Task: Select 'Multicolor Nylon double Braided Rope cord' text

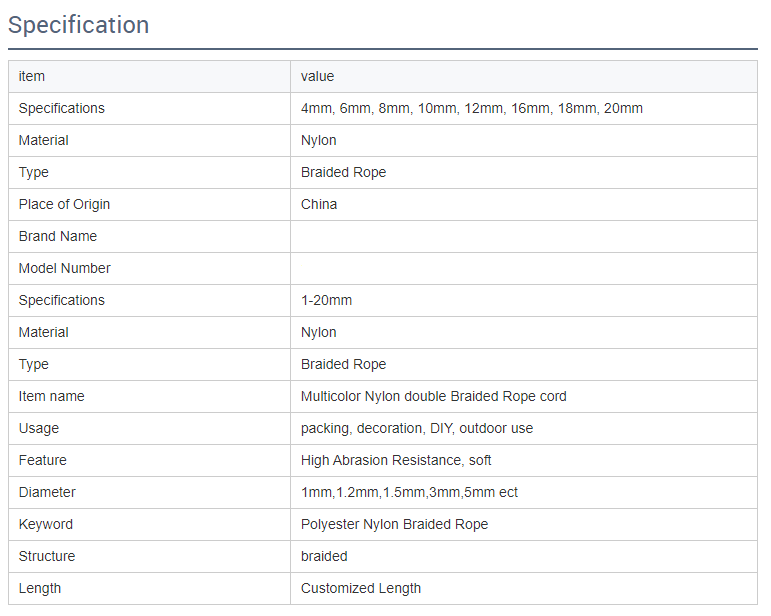Action: click(x=433, y=396)
